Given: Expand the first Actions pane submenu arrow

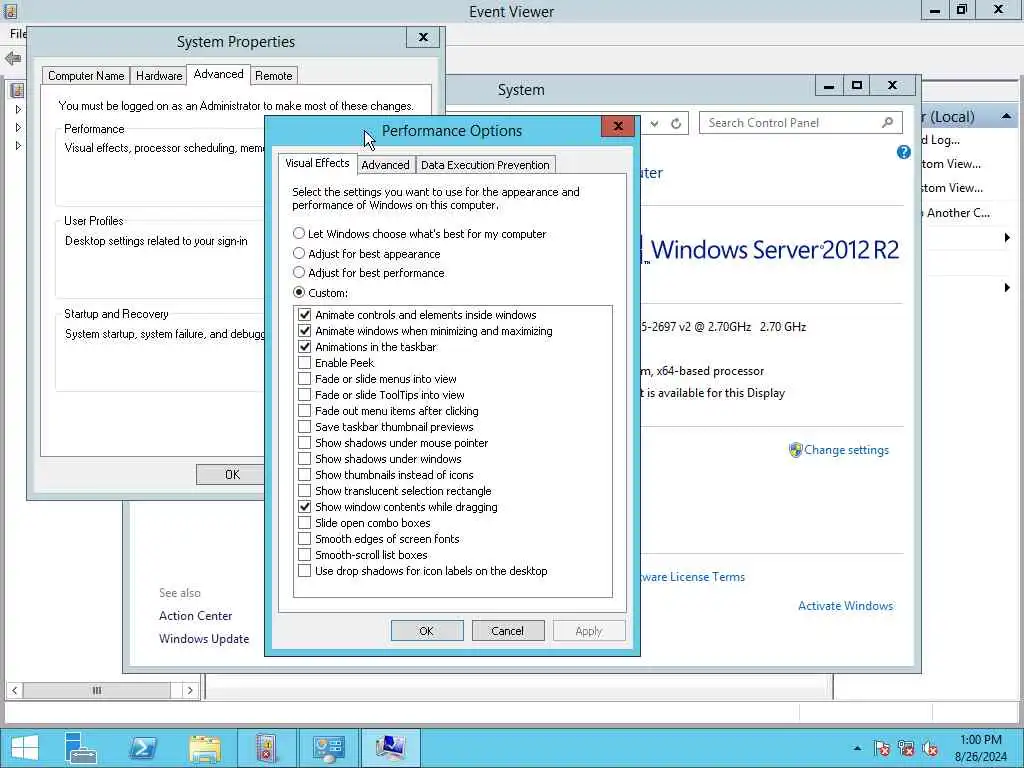Looking at the screenshot, I should [x=1007, y=238].
